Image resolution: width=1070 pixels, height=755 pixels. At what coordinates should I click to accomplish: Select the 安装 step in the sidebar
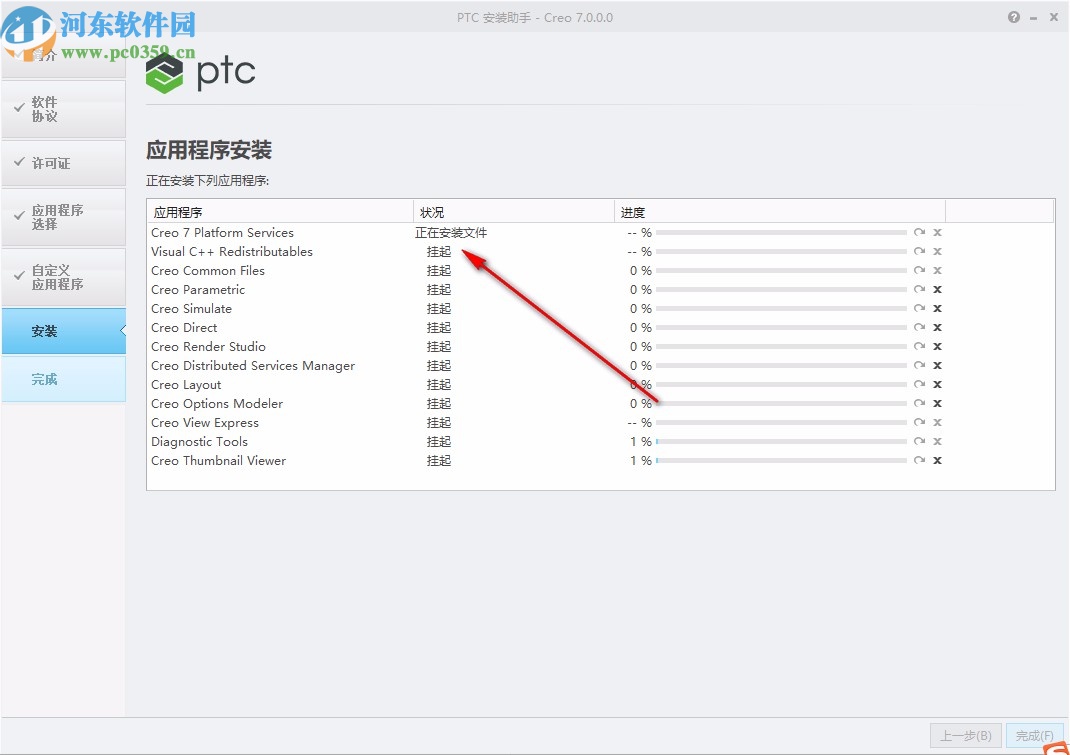click(62, 331)
